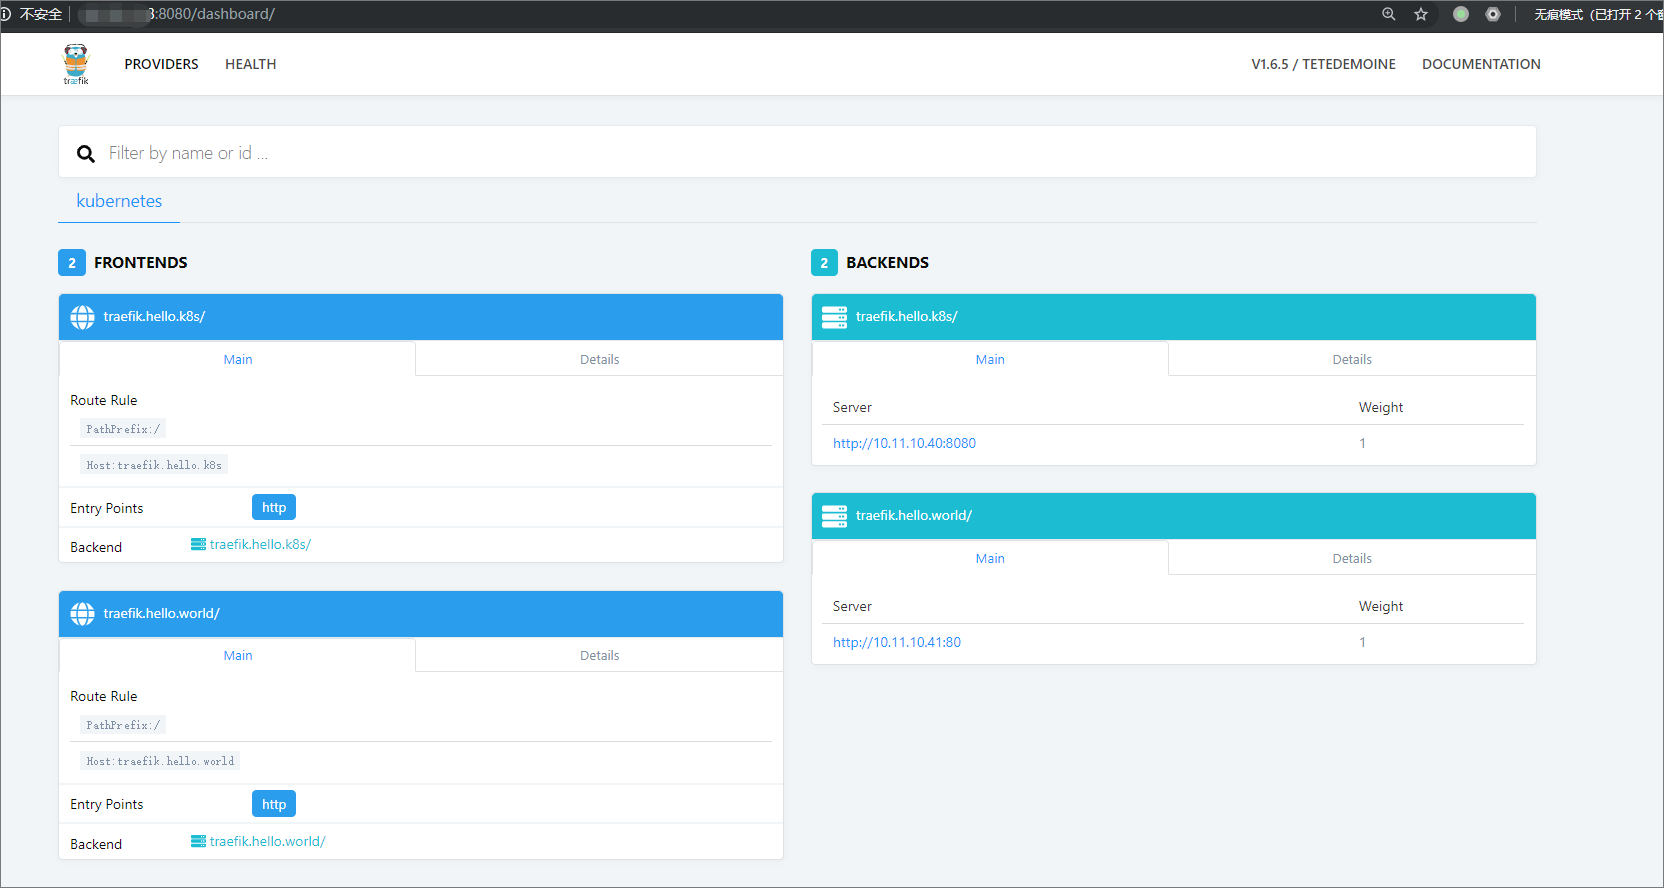
Task: Click the FRONTENDS heading
Action: 140,262
